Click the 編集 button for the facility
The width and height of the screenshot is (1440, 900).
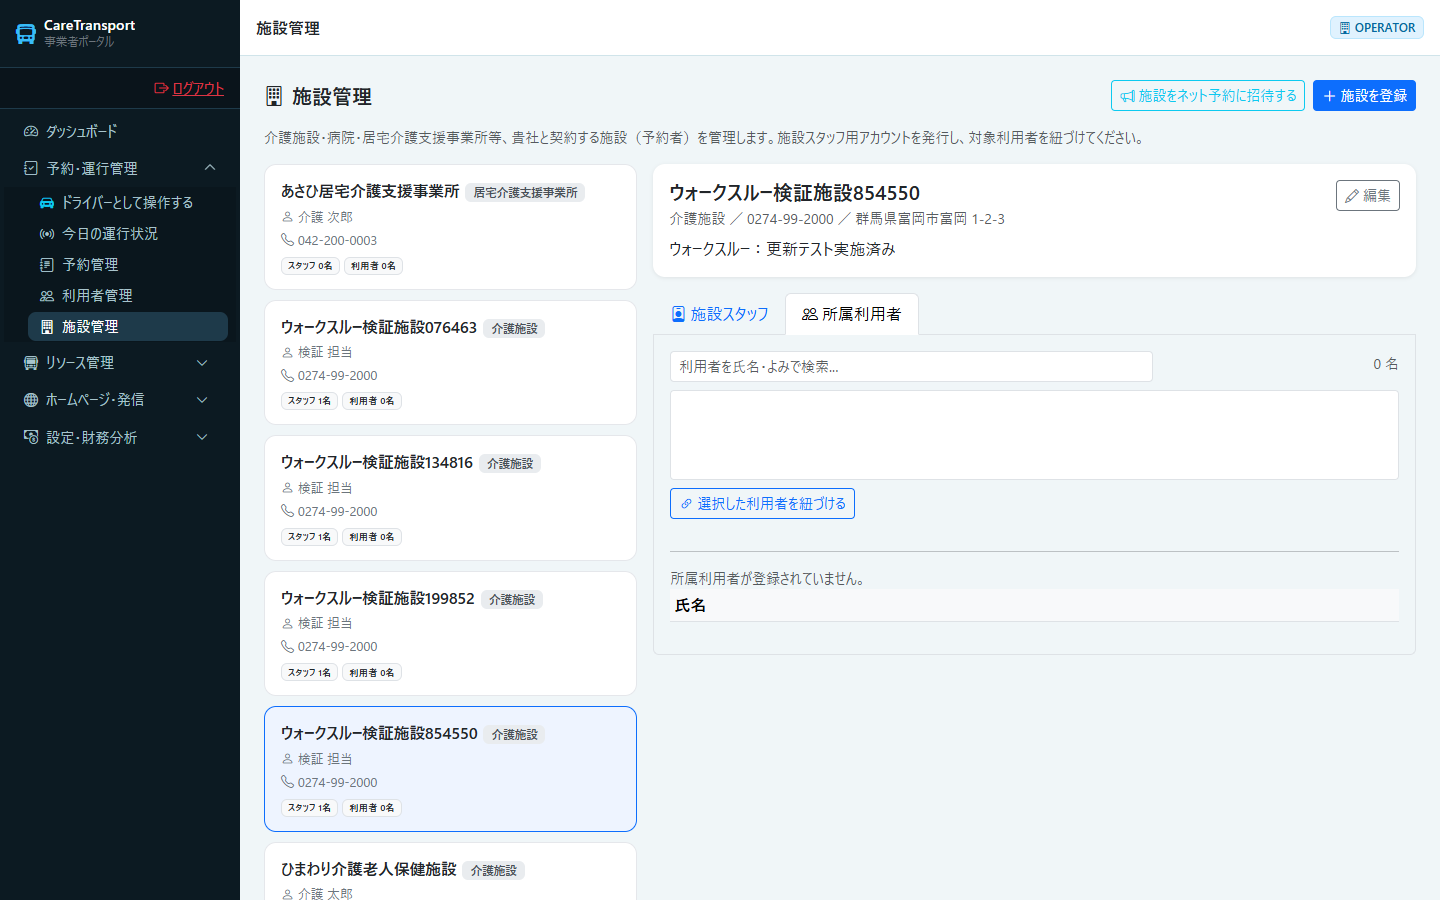tap(1368, 196)
